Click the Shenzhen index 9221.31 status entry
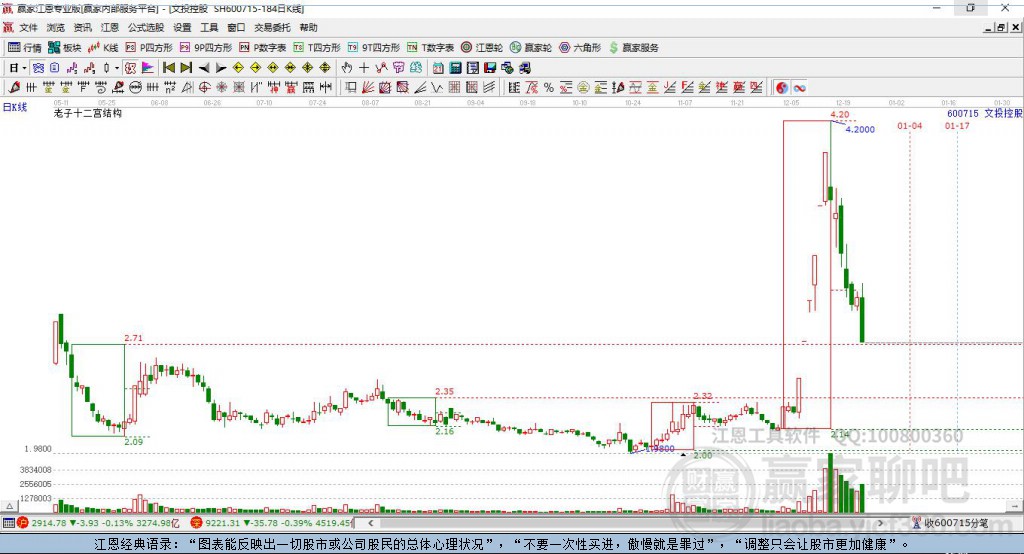 (x=272, y=523)
